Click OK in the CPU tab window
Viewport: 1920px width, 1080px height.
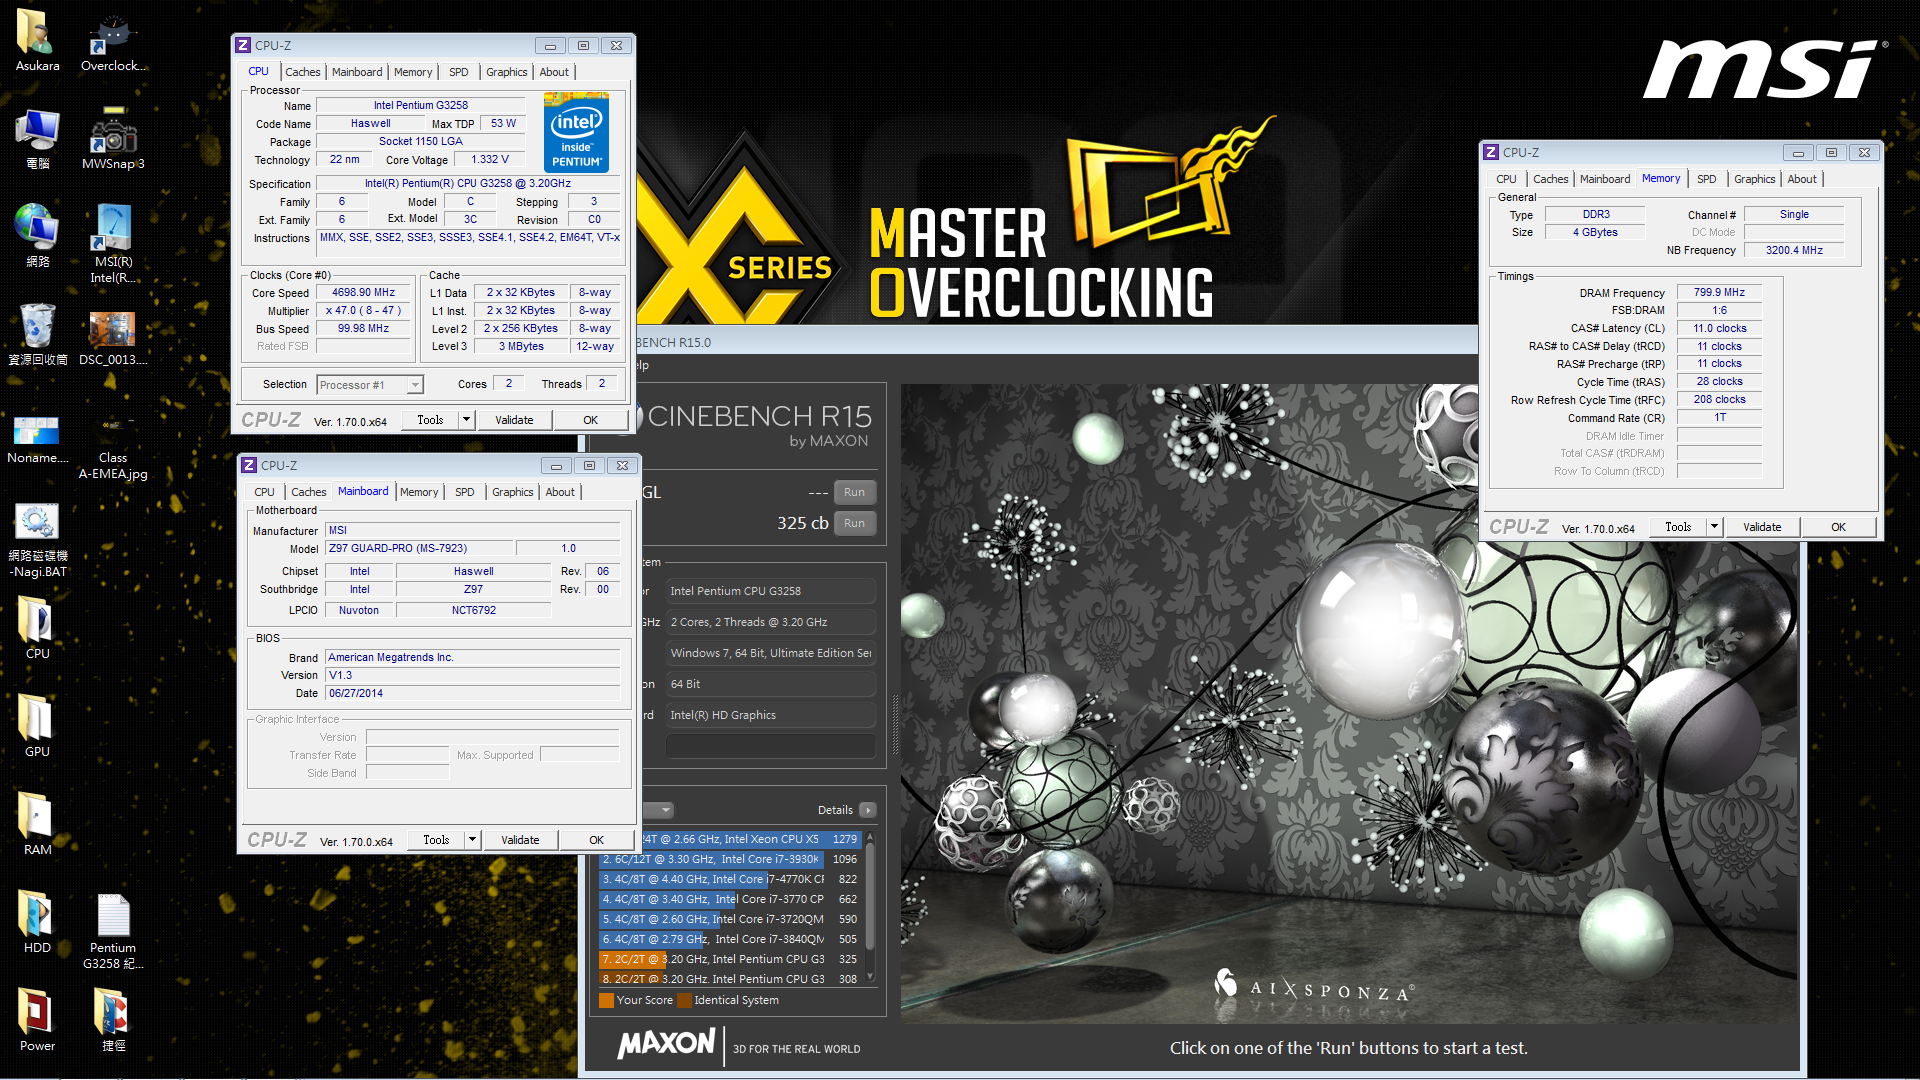click(x=590, y=420)
